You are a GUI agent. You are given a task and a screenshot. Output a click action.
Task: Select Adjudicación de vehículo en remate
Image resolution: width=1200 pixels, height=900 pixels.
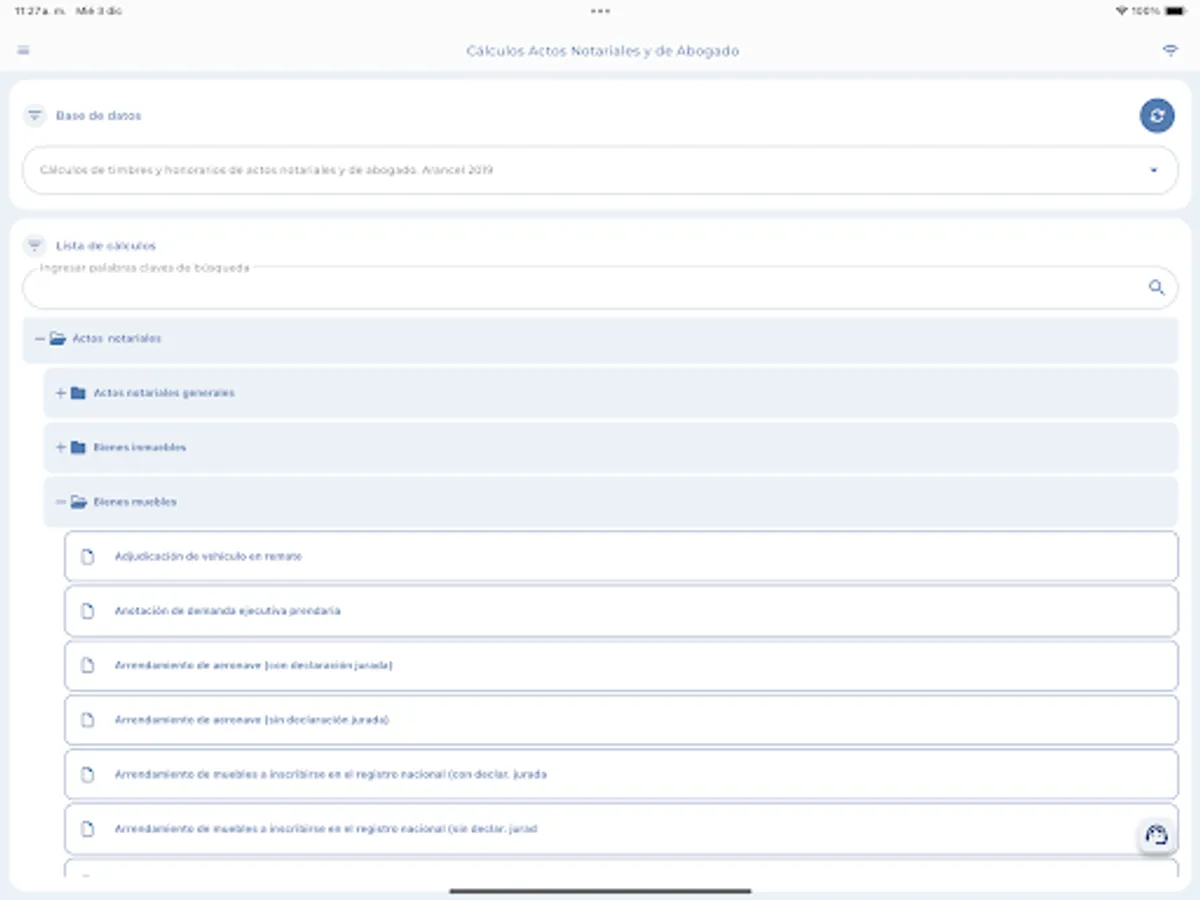pyautogui.click(x=211, y=556)
